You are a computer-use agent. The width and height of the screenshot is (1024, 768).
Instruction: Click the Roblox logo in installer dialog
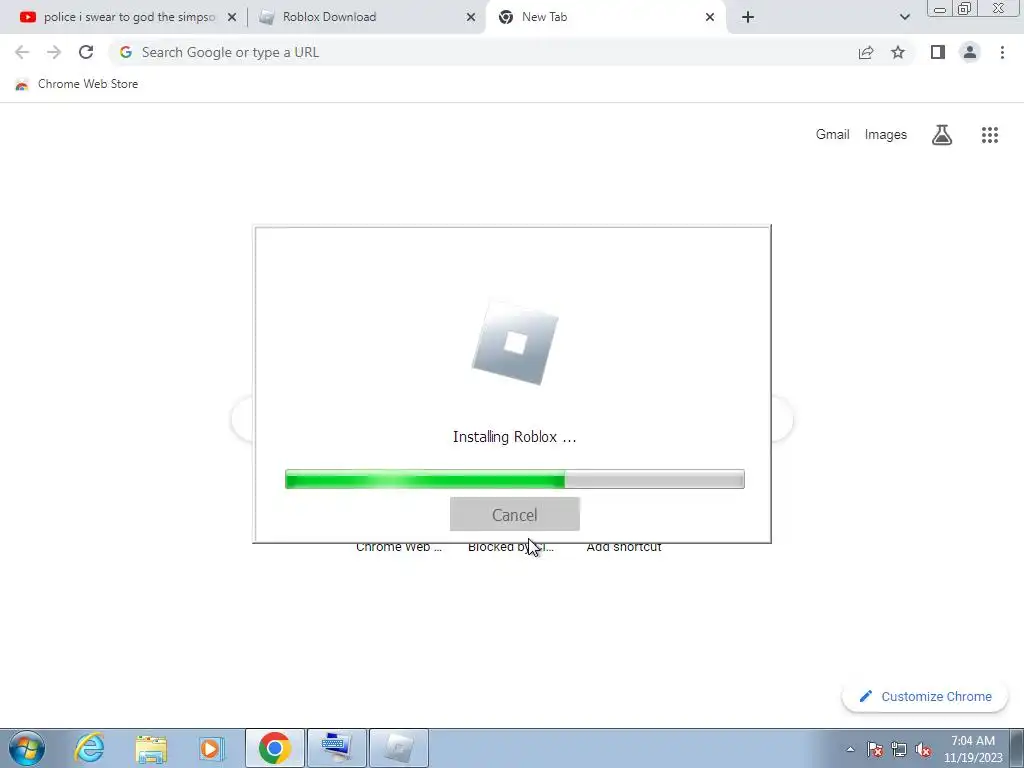pyautogui.click(x=515, y=344)
